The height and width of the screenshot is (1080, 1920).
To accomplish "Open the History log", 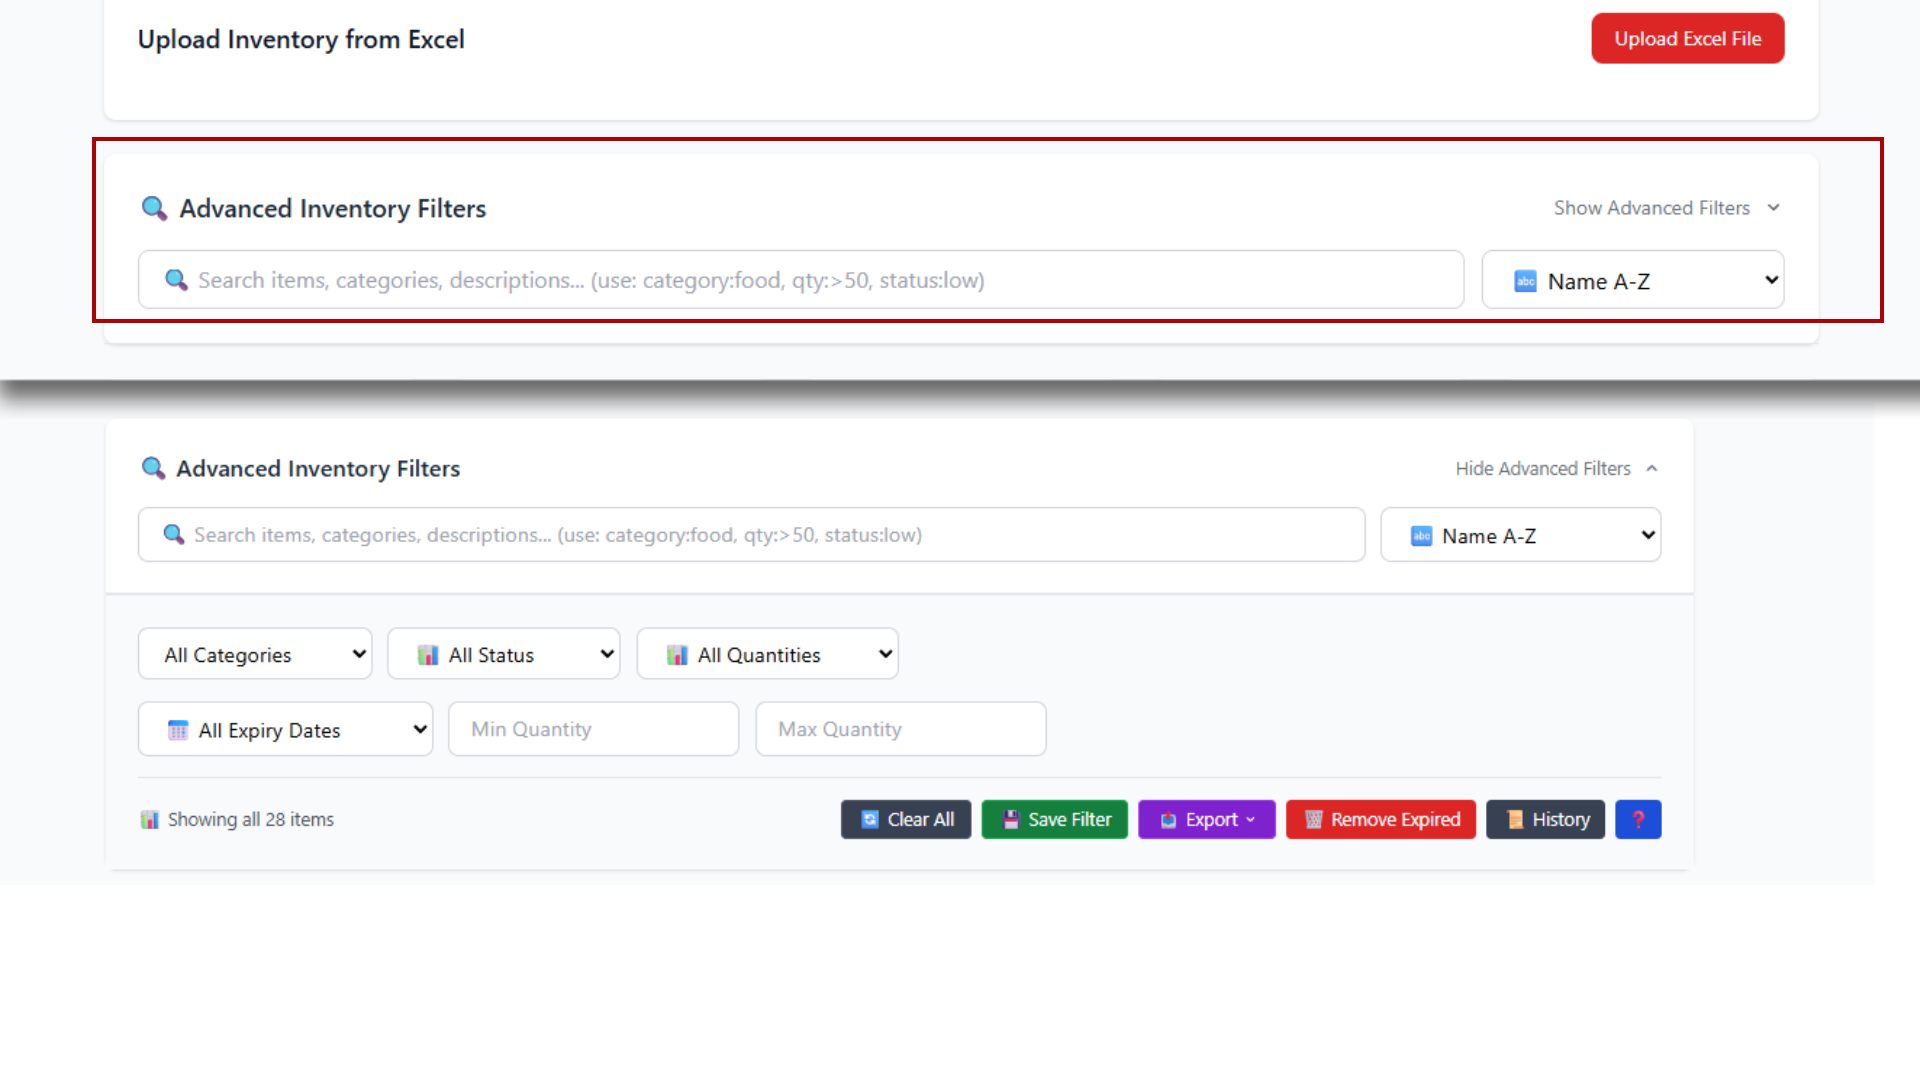I will pos(1545,819).
